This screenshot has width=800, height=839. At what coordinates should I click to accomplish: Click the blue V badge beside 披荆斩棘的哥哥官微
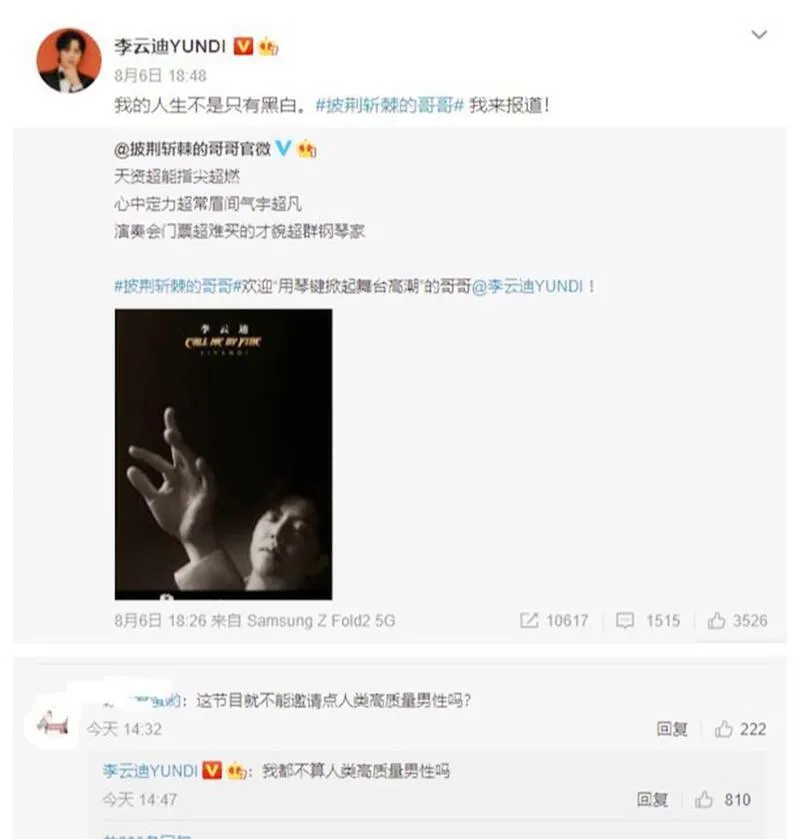[x=283, y=148]
